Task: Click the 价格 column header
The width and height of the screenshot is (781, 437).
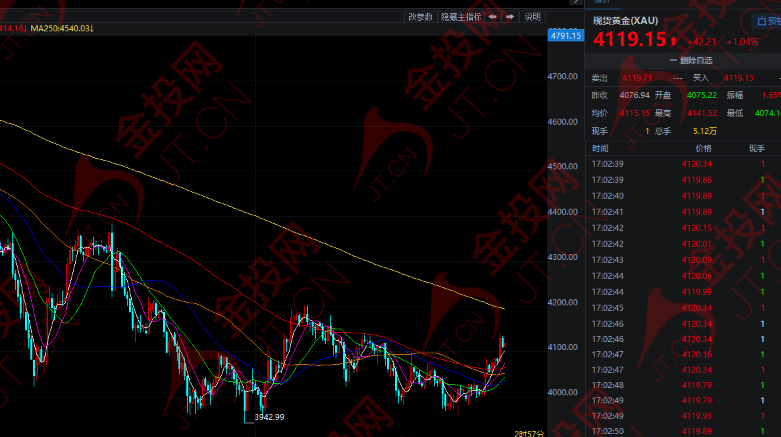Action: coord(703,148)
